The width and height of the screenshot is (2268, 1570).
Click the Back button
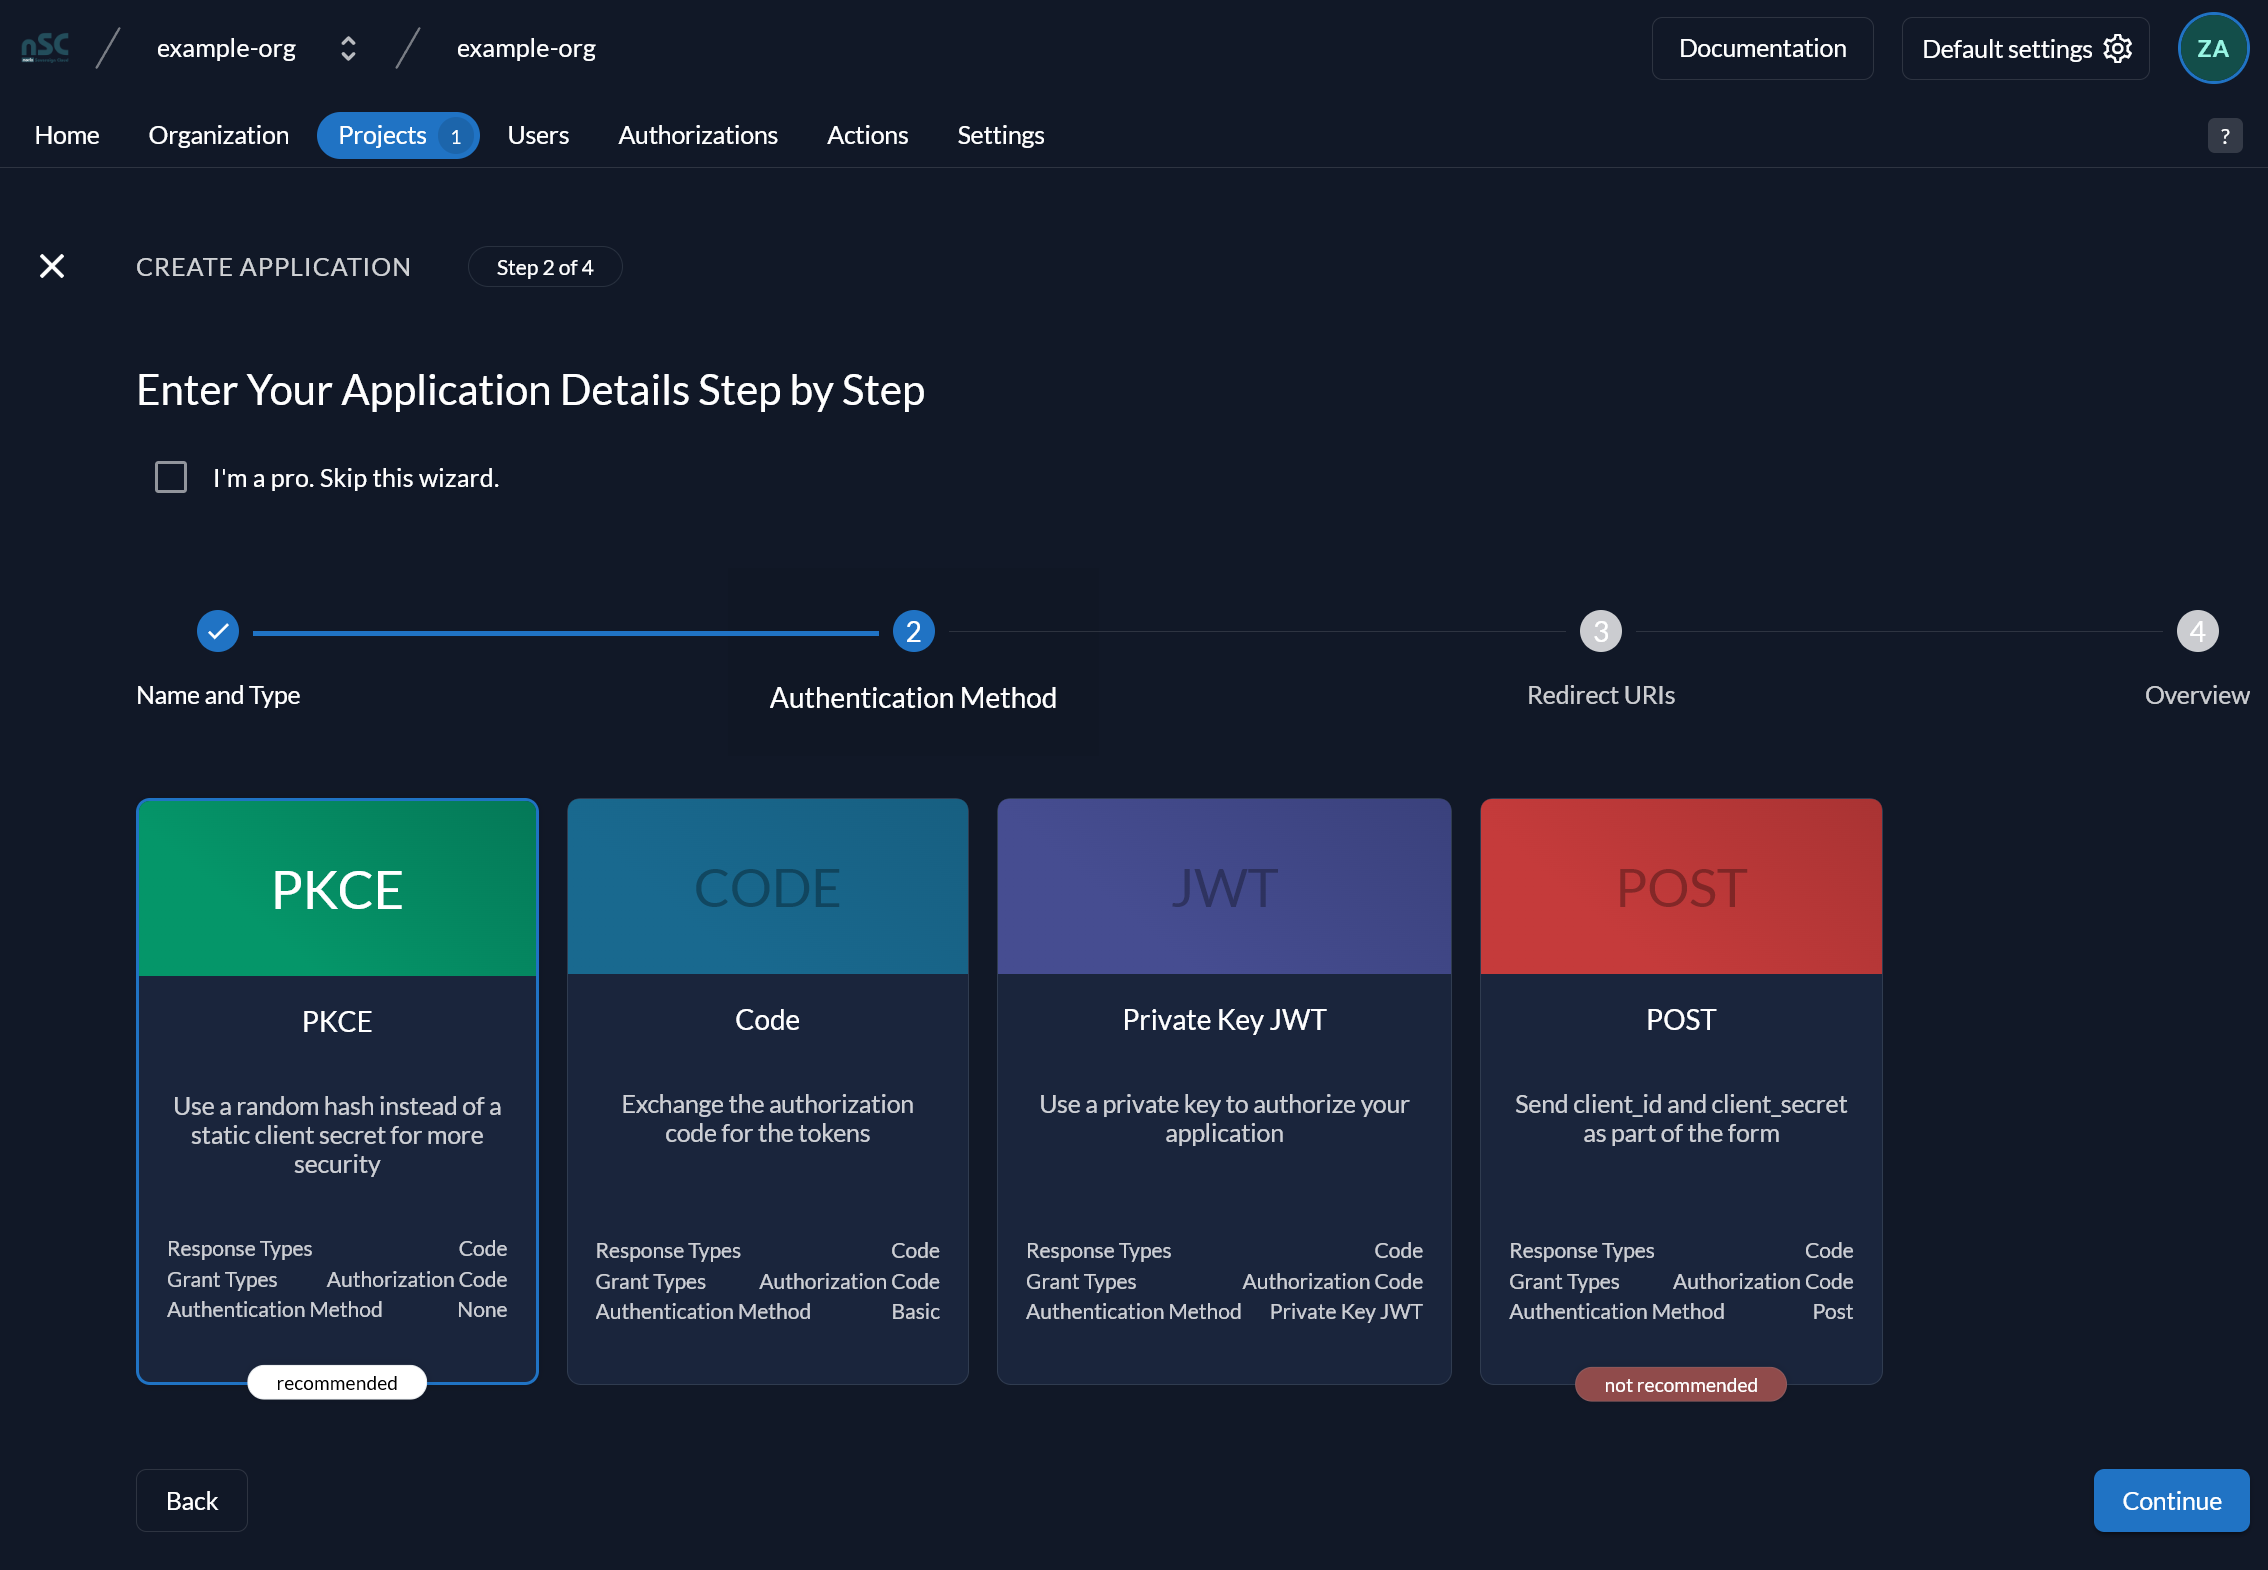192,1500
